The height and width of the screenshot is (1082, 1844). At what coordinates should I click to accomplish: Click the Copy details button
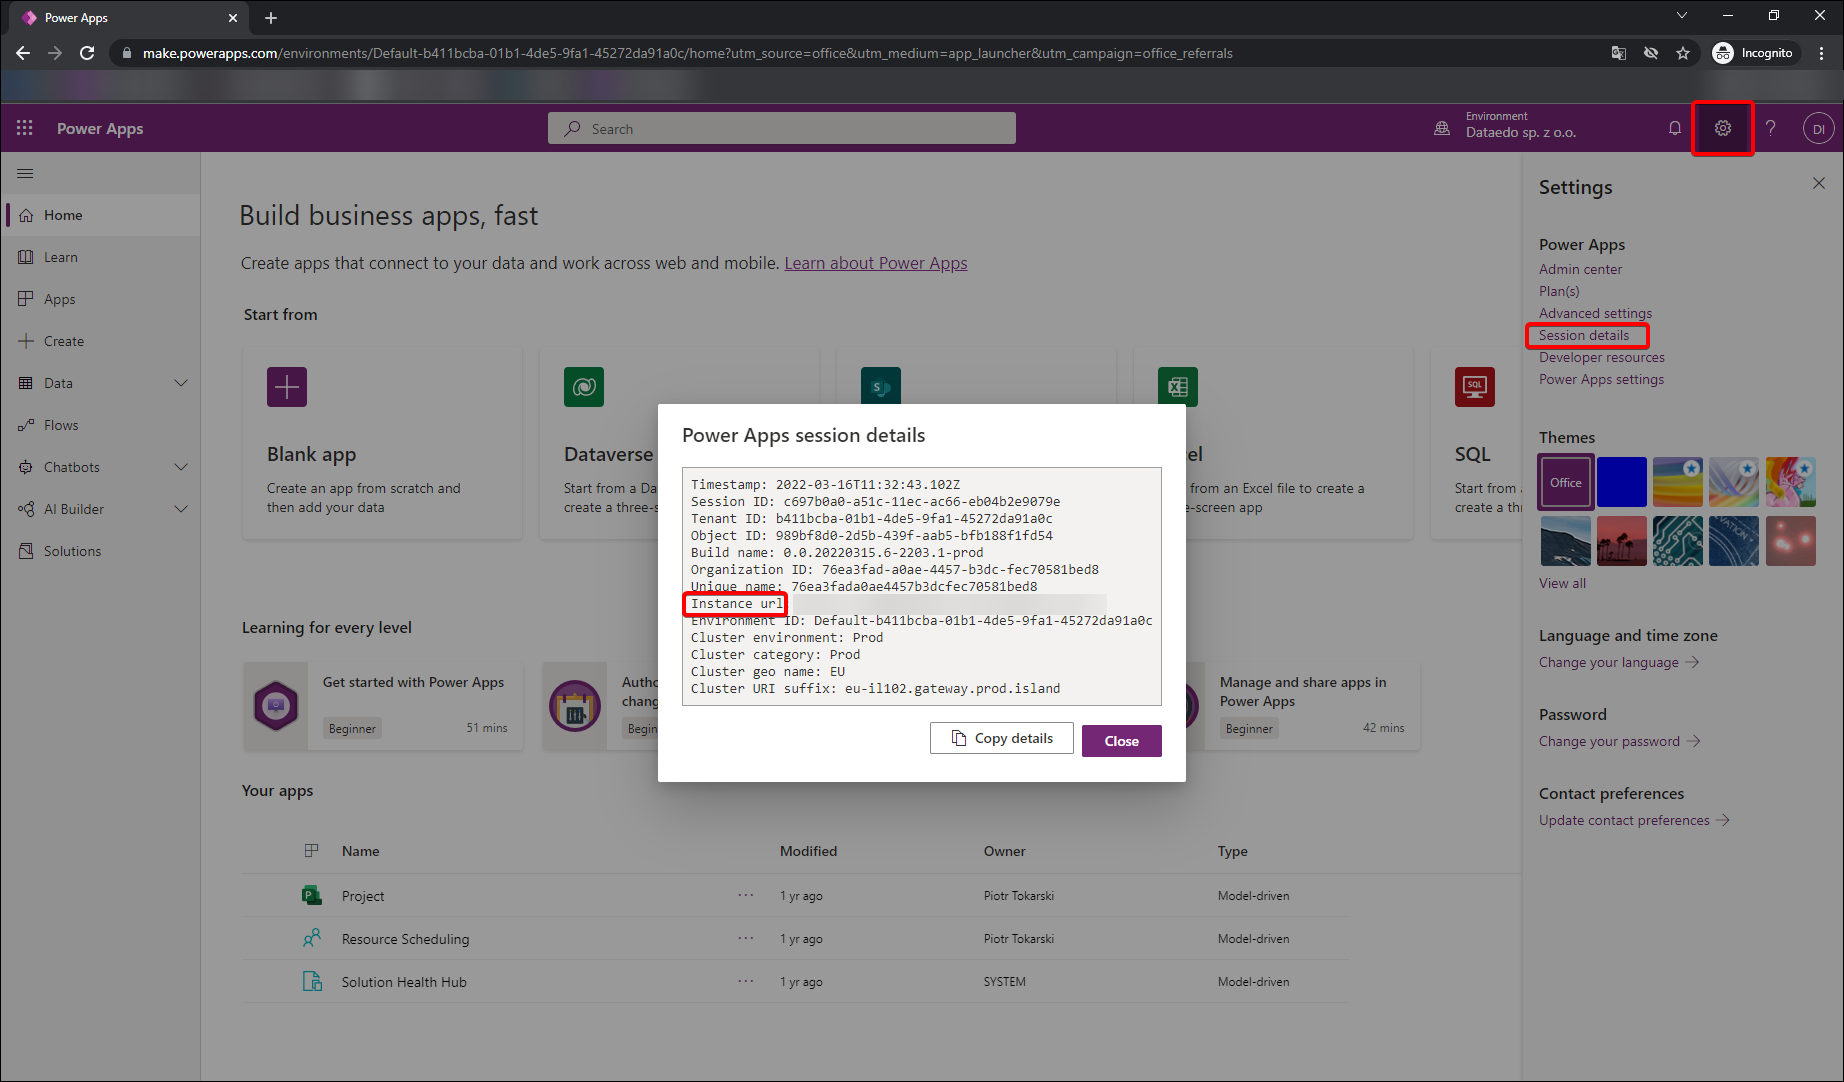[1002, 738]
